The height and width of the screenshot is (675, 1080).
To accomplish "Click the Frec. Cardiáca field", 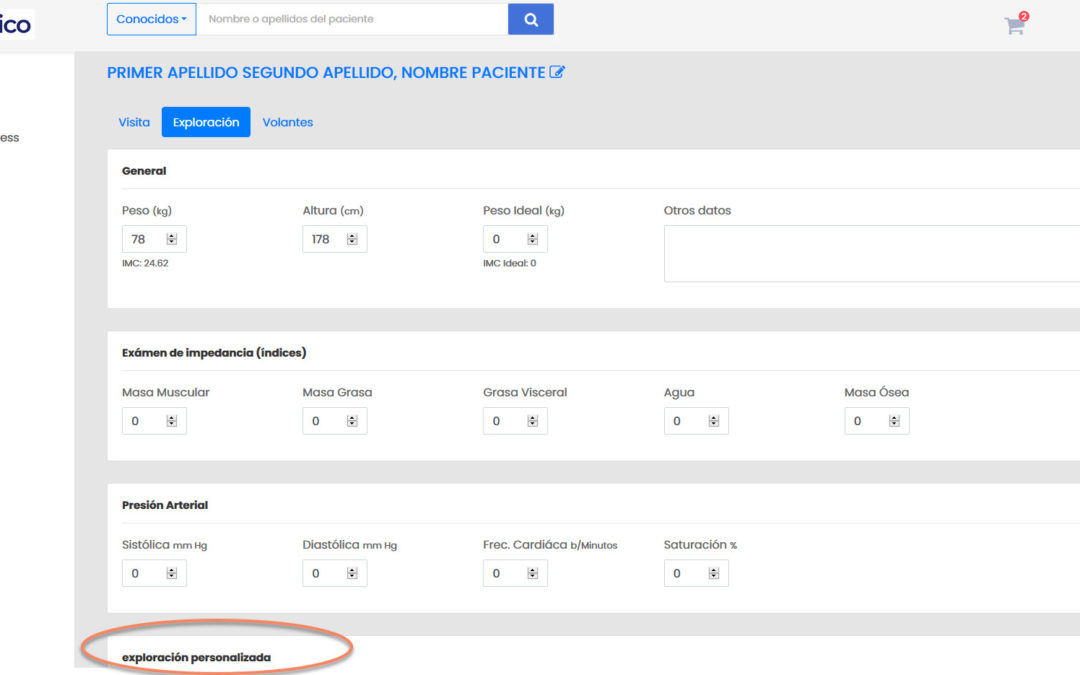I will (x=515, y=573).
